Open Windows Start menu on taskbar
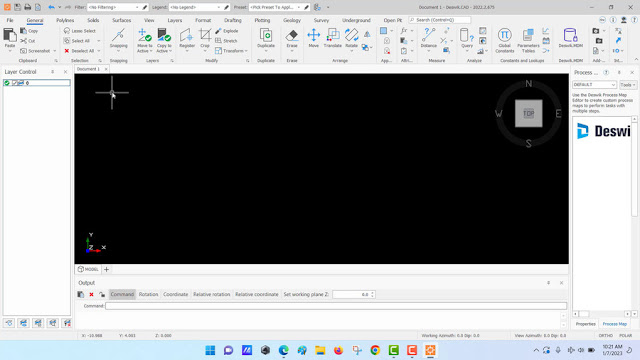Viewport: 640px width, 360px height. pyautogui.click(x=210, y=350)
